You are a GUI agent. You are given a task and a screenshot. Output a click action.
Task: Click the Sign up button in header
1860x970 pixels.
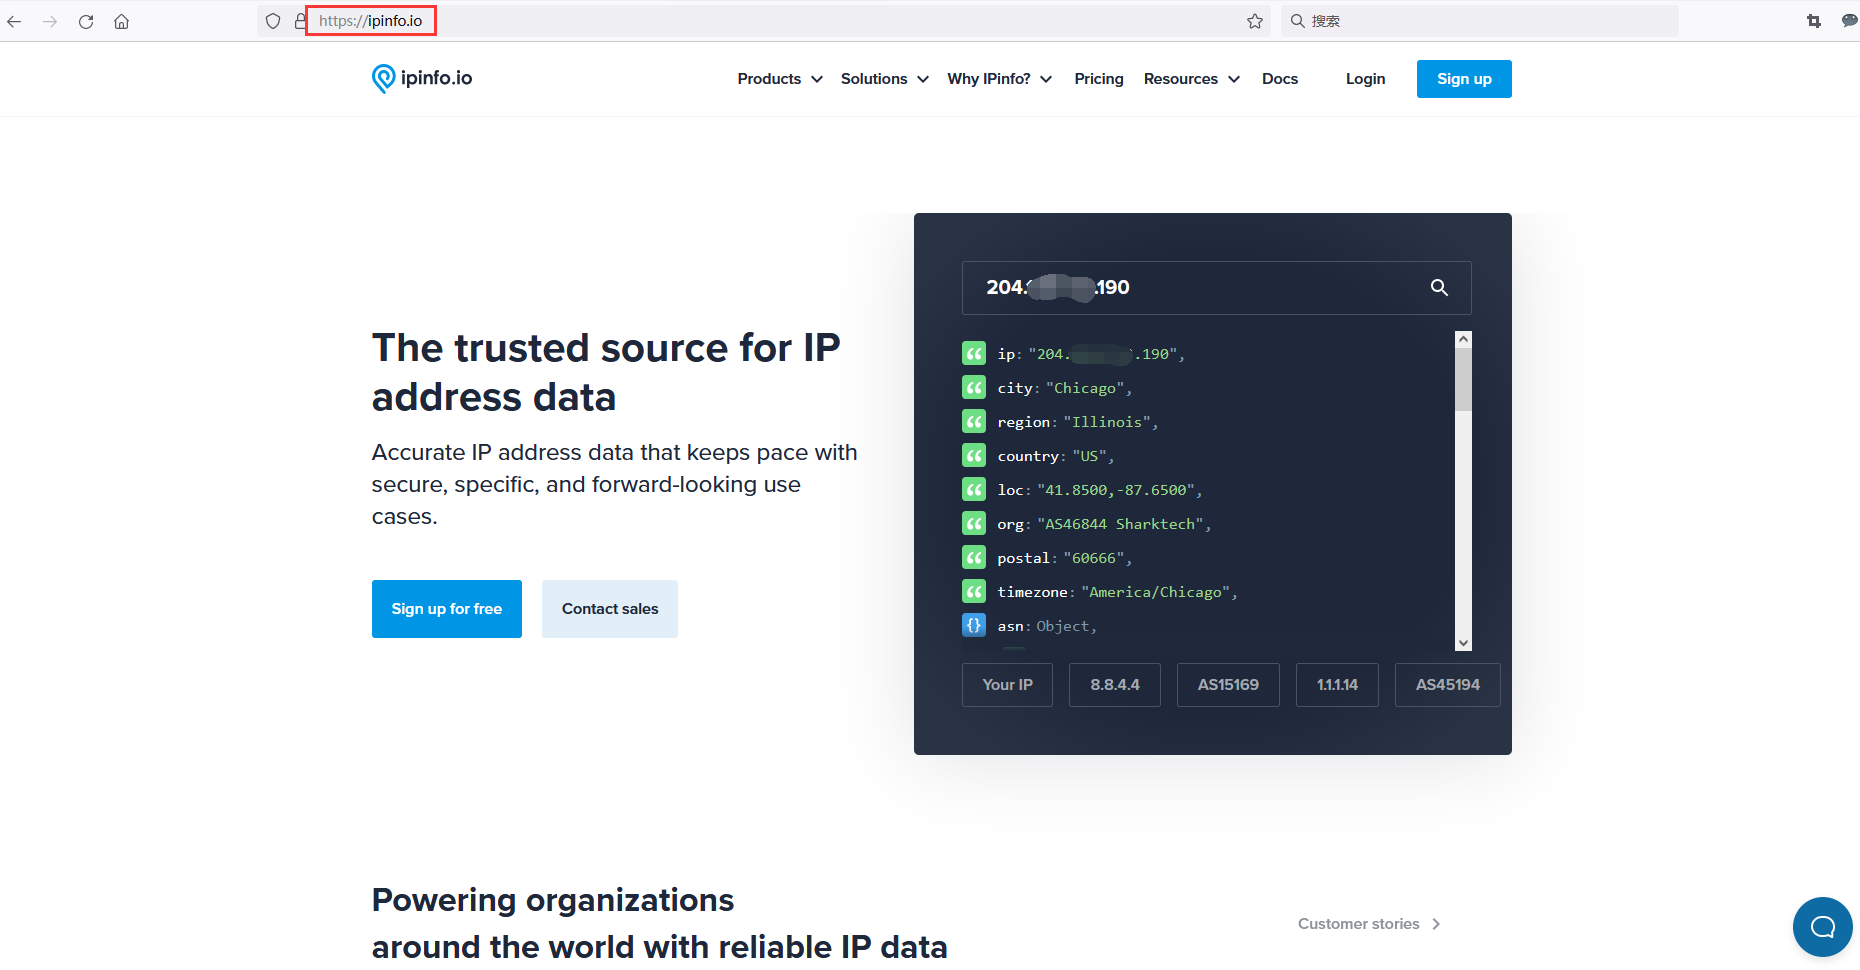pyautogui.click(x=1464, y=79)
